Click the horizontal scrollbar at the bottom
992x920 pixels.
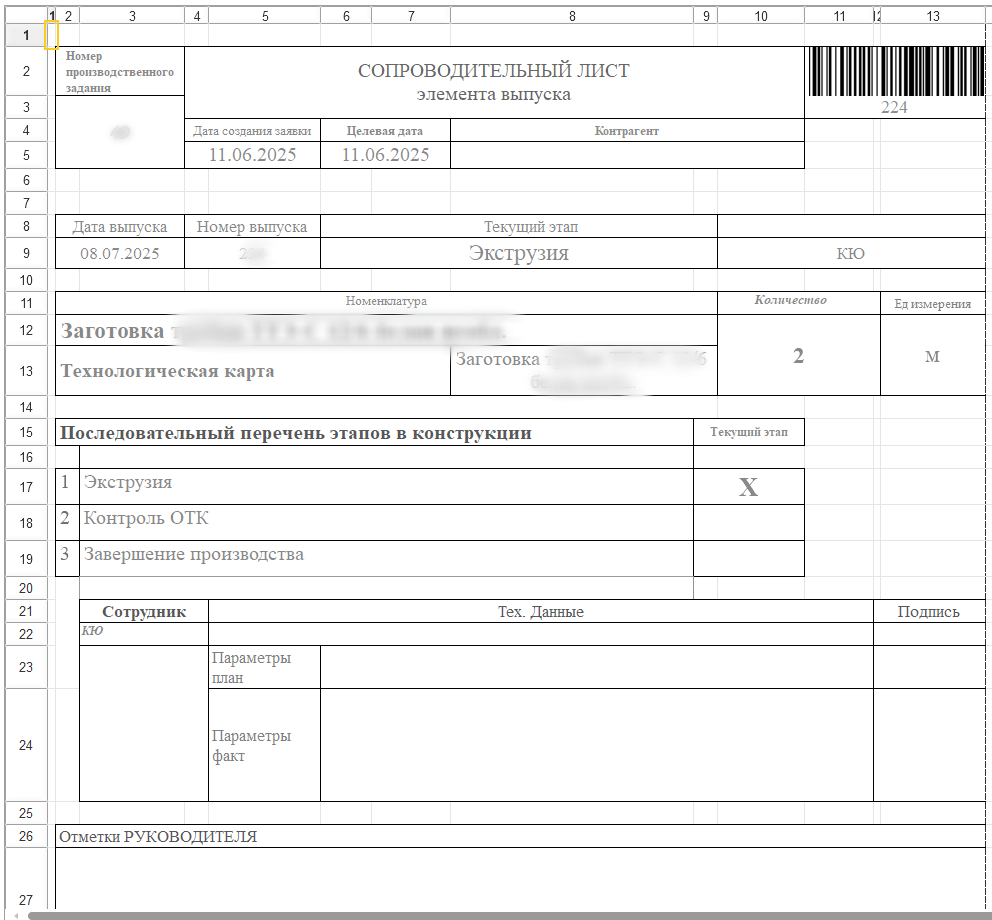(x=500, y=915)
